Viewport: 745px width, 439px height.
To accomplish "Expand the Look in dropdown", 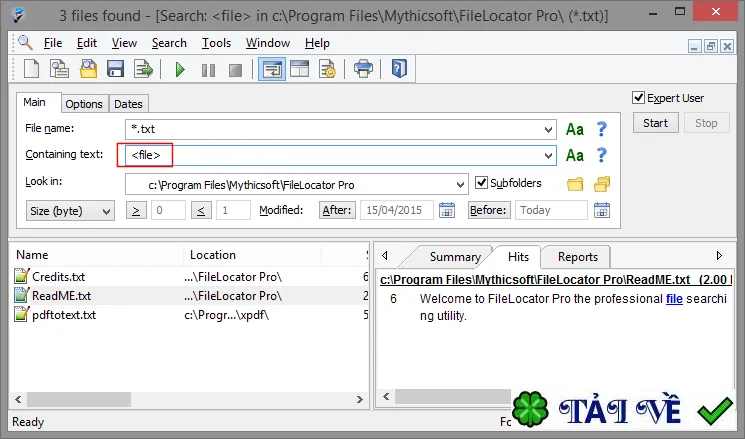I will tap(460, 184).
